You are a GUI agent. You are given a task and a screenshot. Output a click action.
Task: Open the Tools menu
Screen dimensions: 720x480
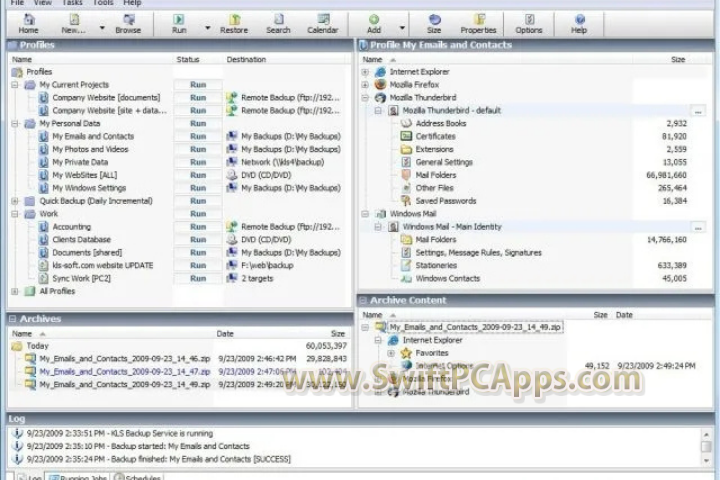point(103,3)
